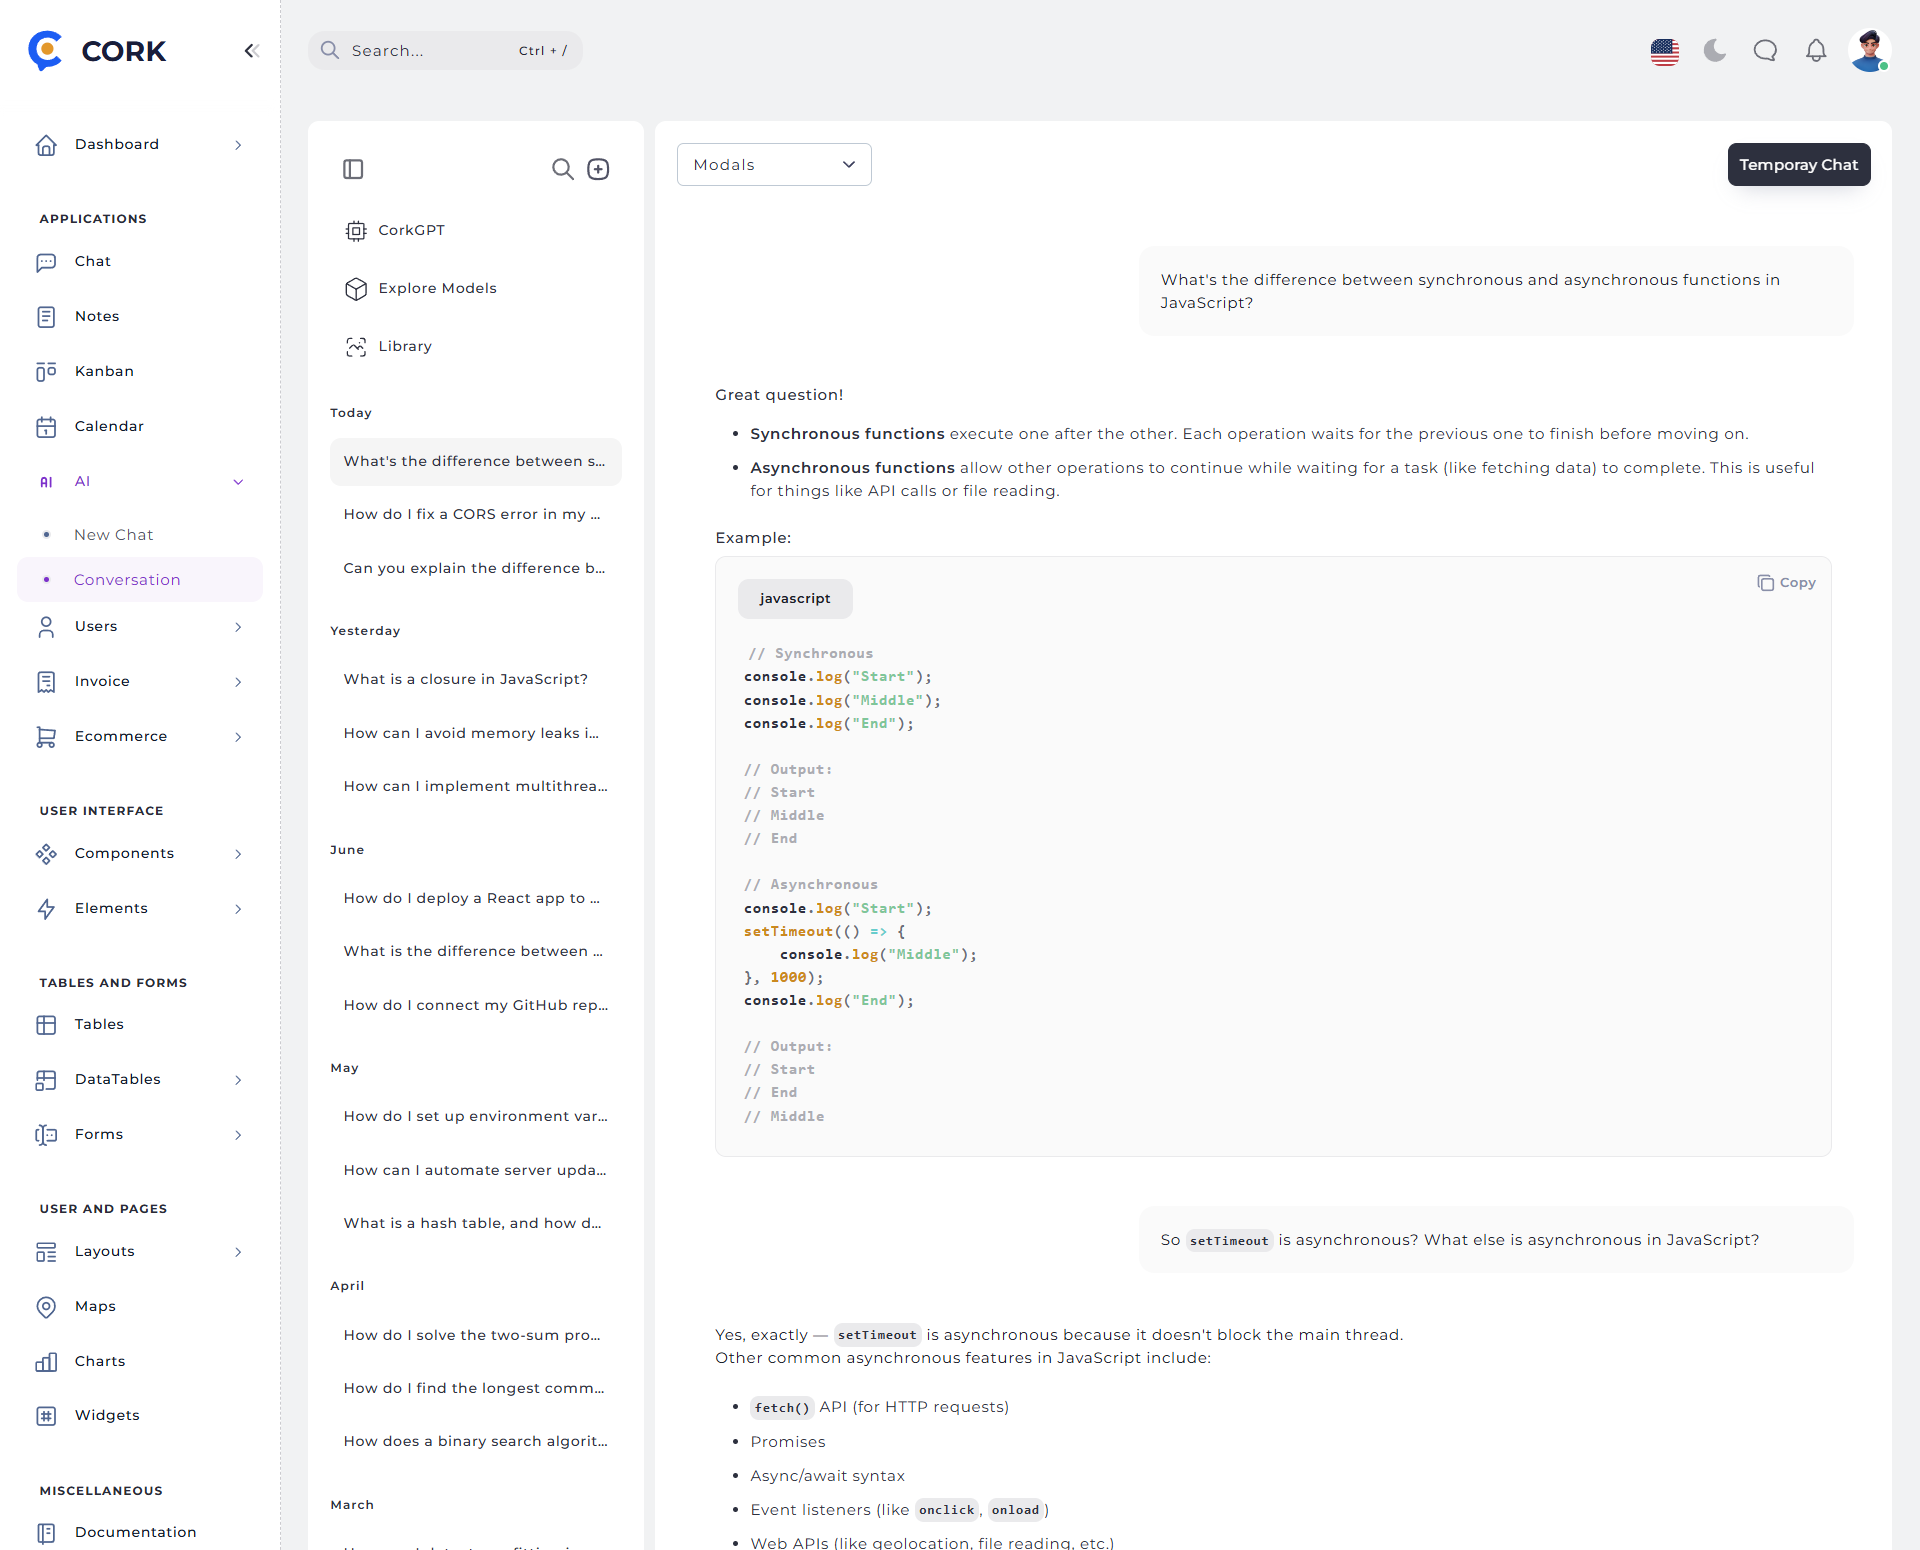
Task: Open the Kanban application
Action: click(104, 372)
